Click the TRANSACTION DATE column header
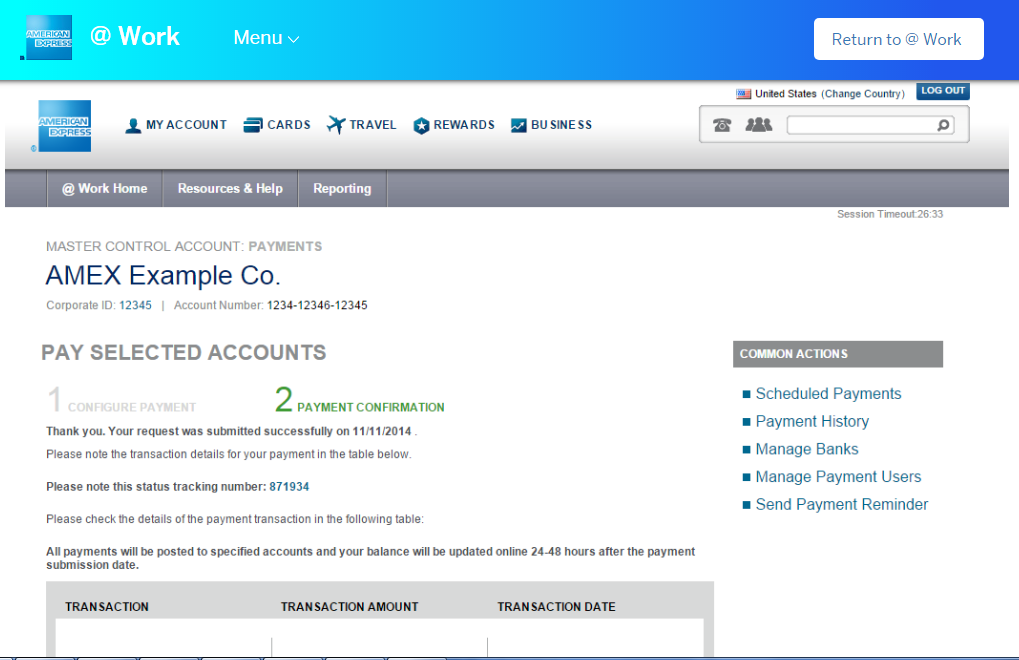The image size is (1019, 660). point(556,607)
